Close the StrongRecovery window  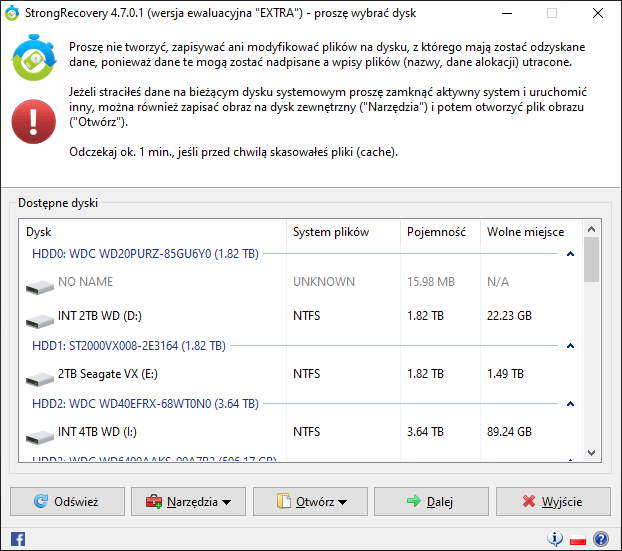tap(598, 13)
